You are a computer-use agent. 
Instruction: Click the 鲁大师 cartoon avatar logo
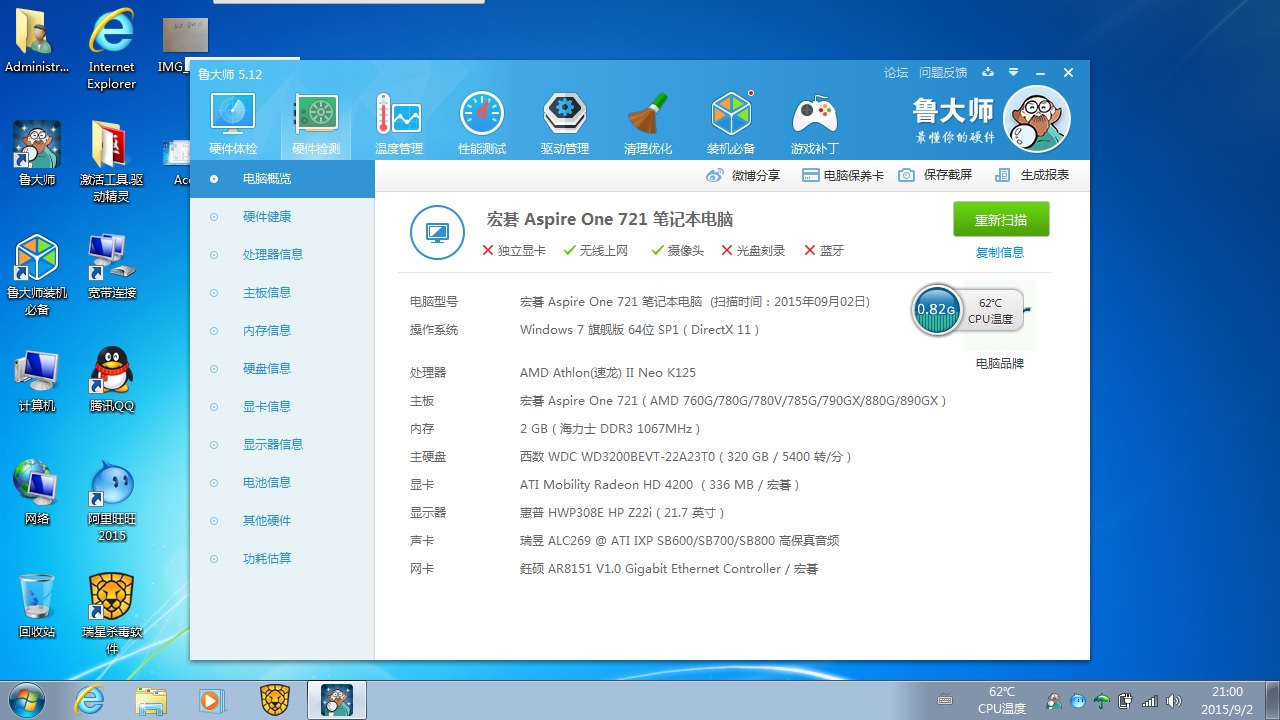tap(1036, 118)
